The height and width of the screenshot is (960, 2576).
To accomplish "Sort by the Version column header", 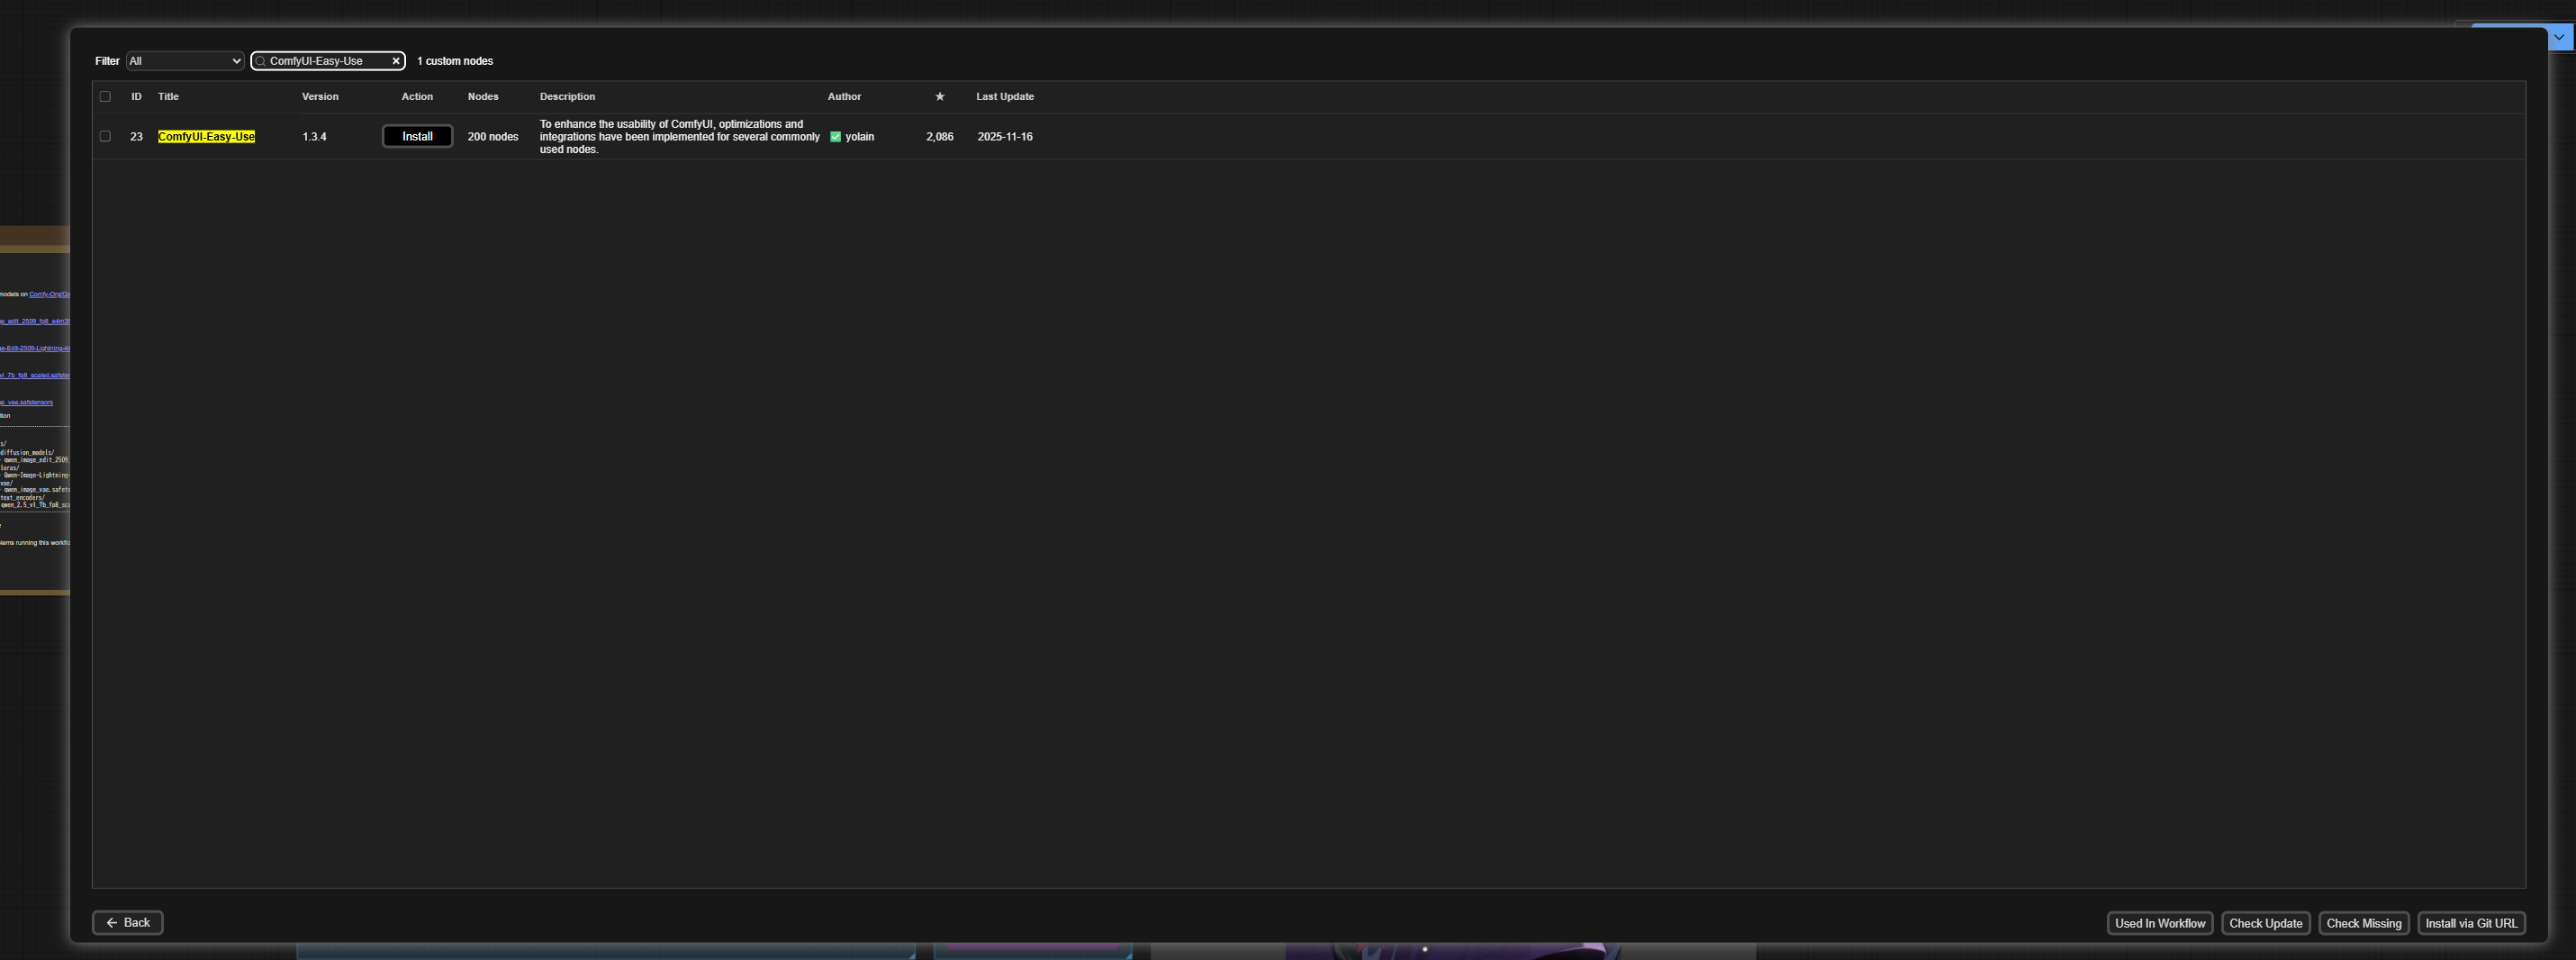I will 320,97.
